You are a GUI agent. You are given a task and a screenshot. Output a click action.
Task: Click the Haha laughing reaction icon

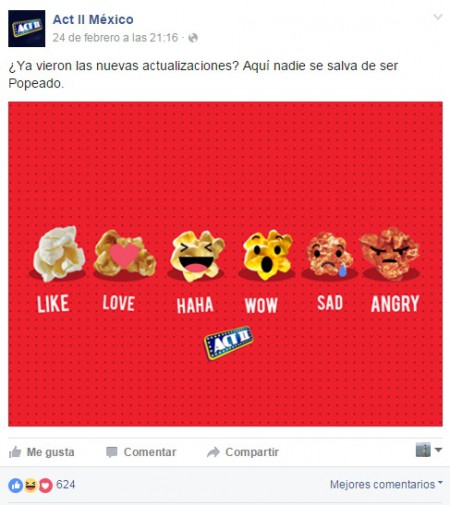tap(30, 485)
